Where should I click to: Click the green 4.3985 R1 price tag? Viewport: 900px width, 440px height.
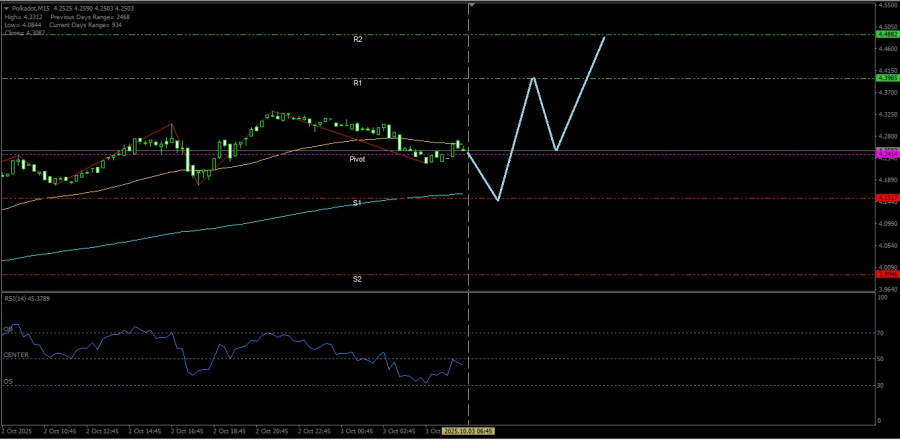(886, 78)
